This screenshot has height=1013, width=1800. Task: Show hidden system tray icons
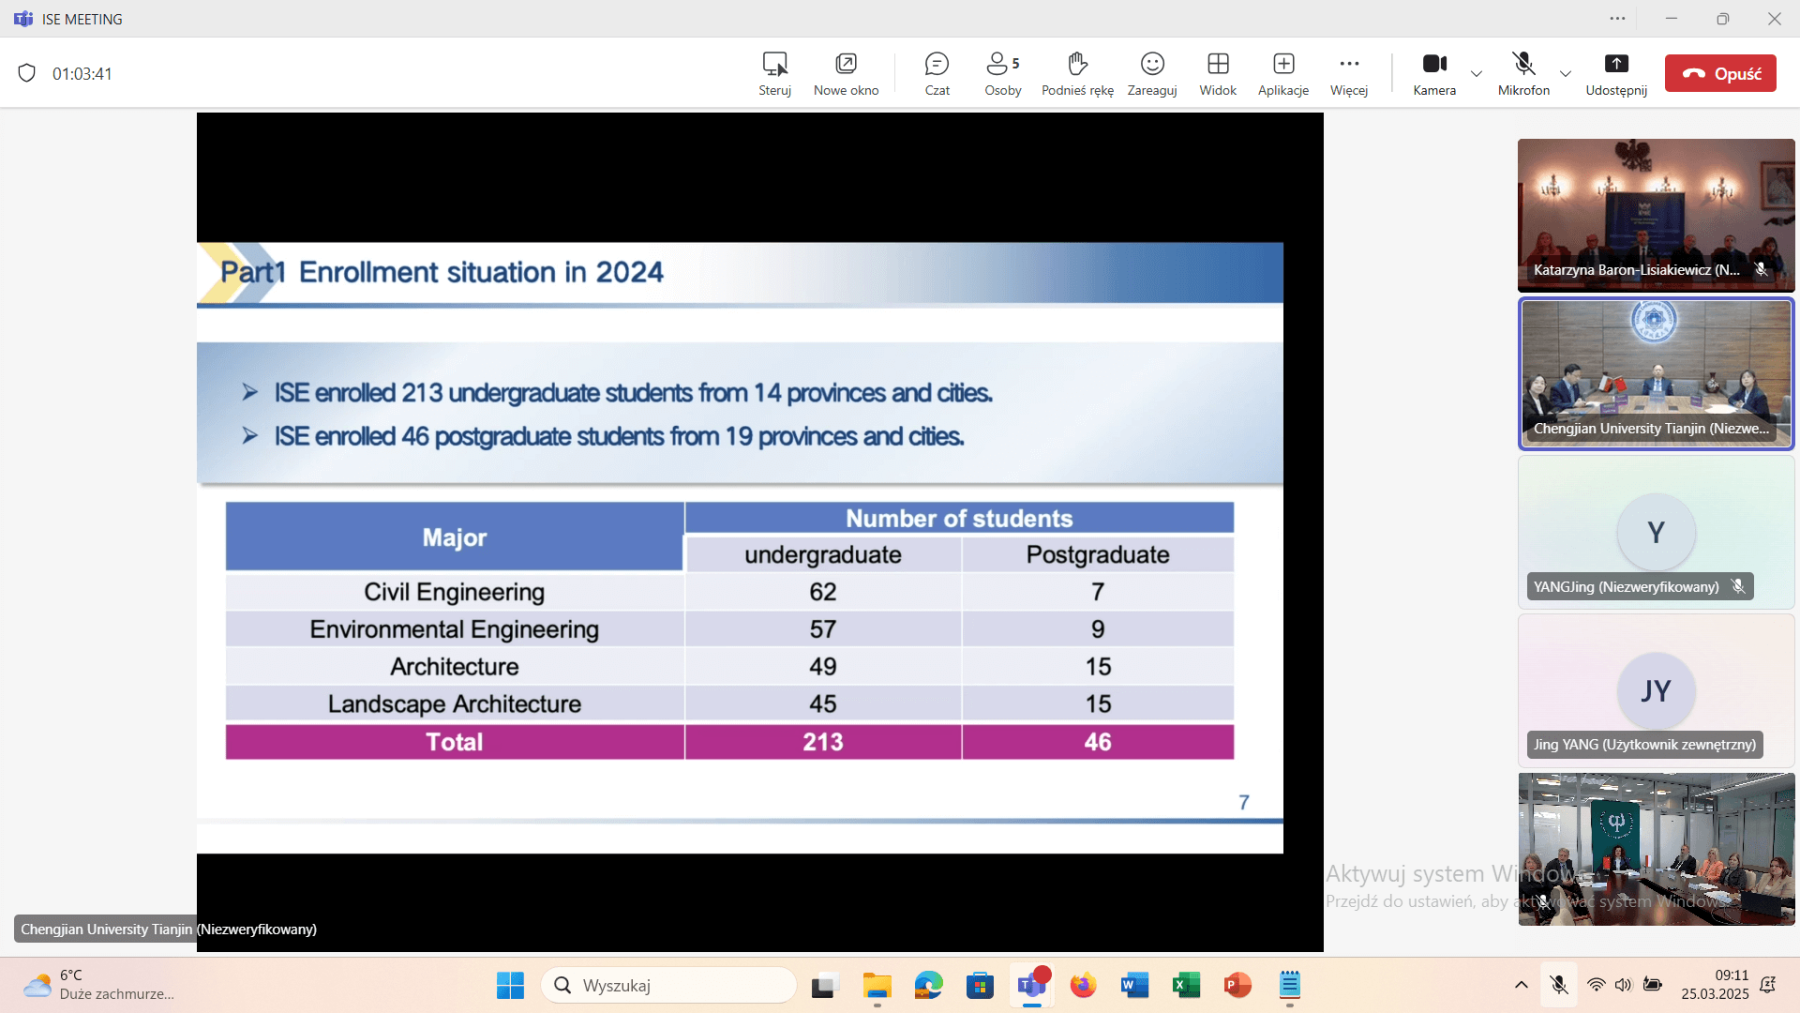(x=1521, y=985)
